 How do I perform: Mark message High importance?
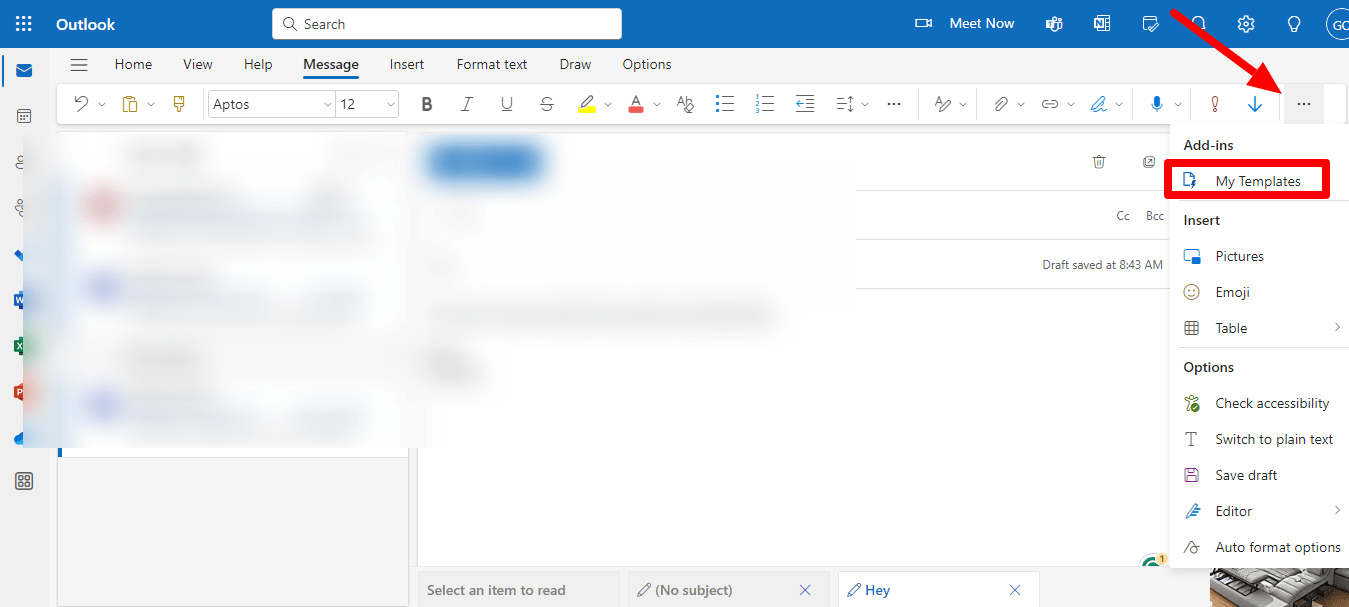point(1215,104)
